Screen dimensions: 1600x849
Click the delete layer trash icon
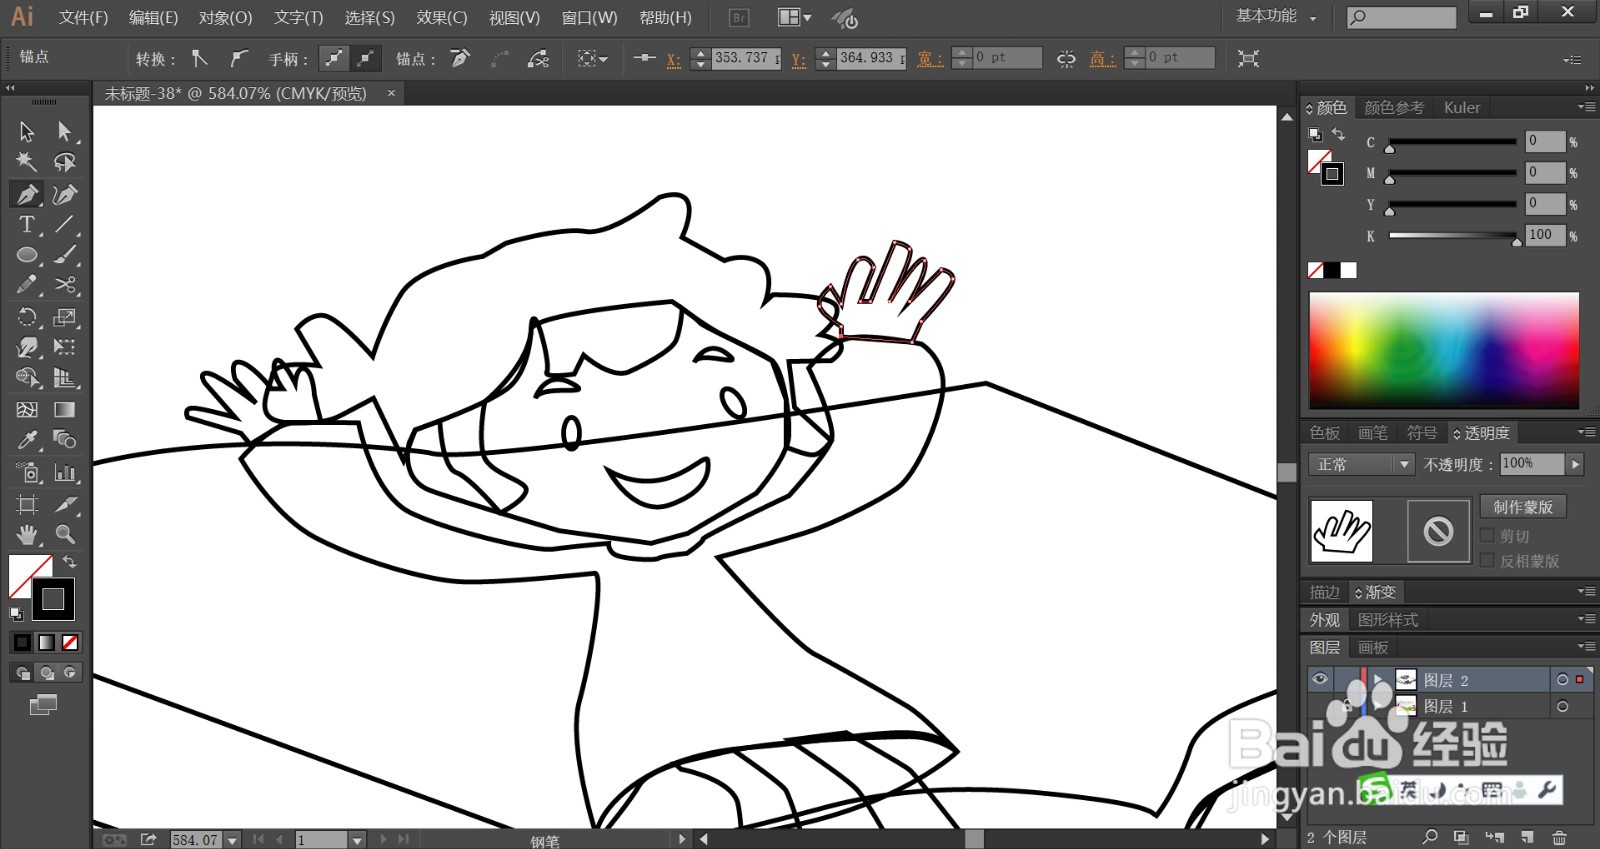pos(1559,837)
